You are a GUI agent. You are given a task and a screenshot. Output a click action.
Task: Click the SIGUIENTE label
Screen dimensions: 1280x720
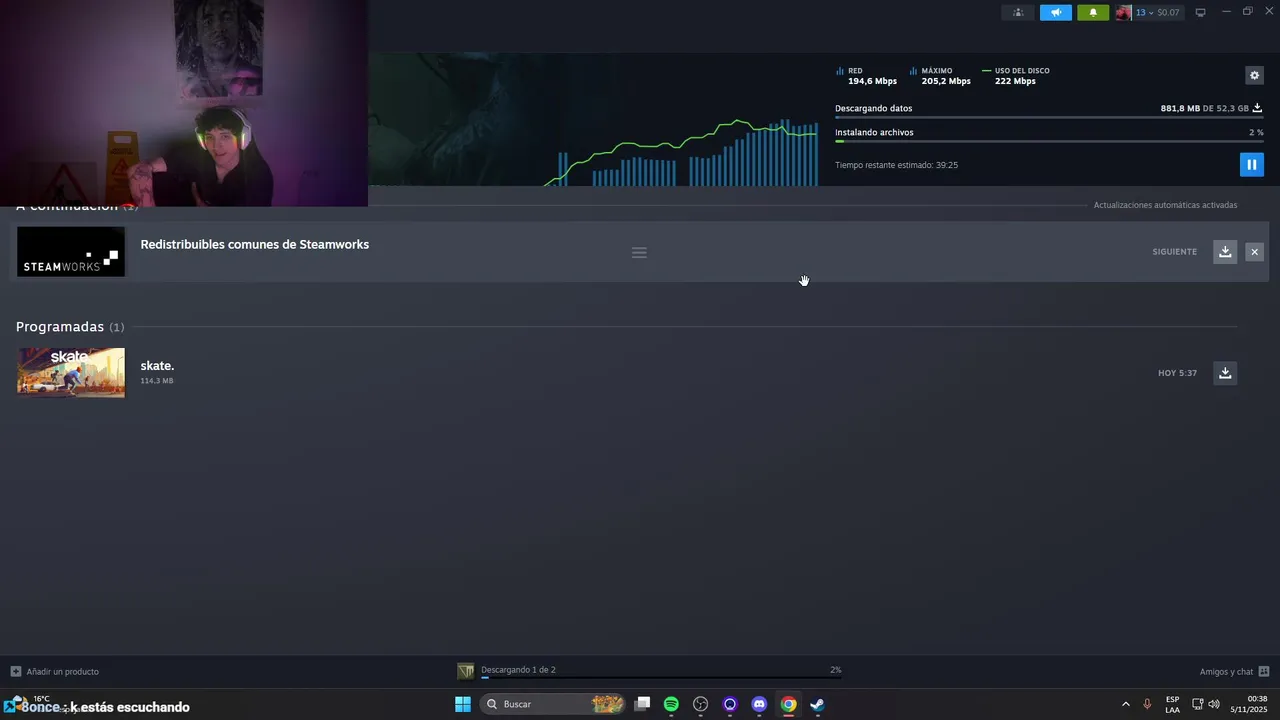[x=1174, y=252]
